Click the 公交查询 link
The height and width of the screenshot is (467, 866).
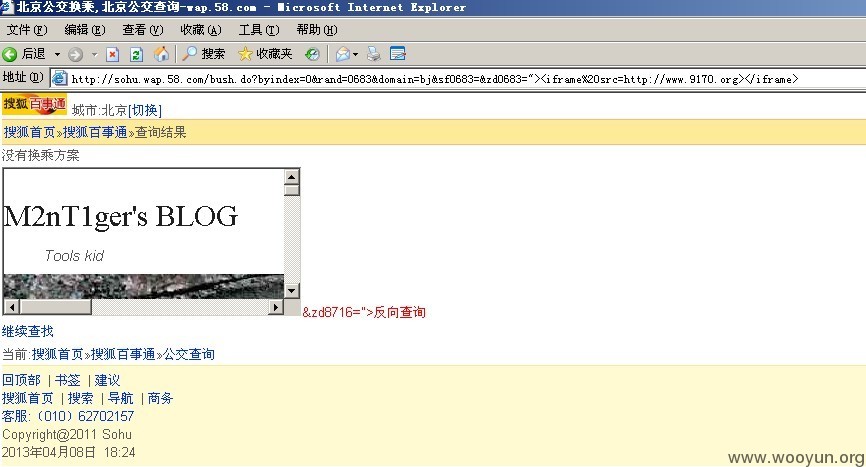coord(189,354)
